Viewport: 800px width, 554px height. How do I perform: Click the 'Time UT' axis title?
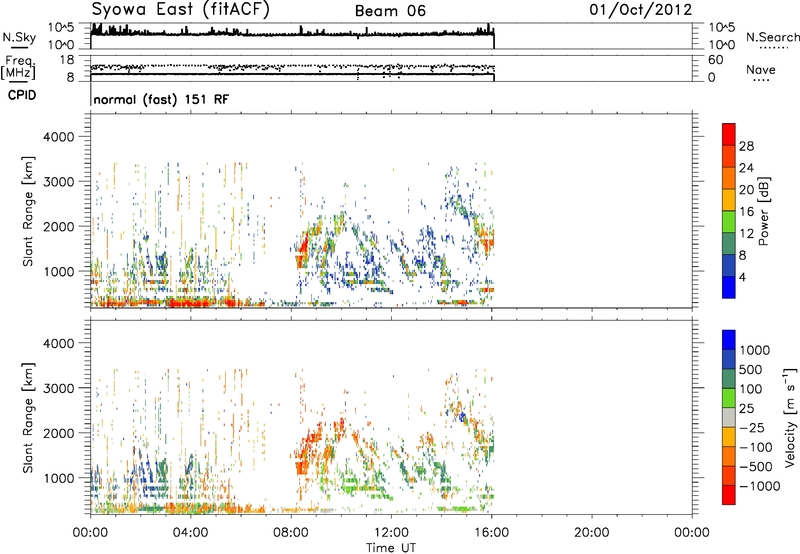pyautogui.click(x=391, y=548)
